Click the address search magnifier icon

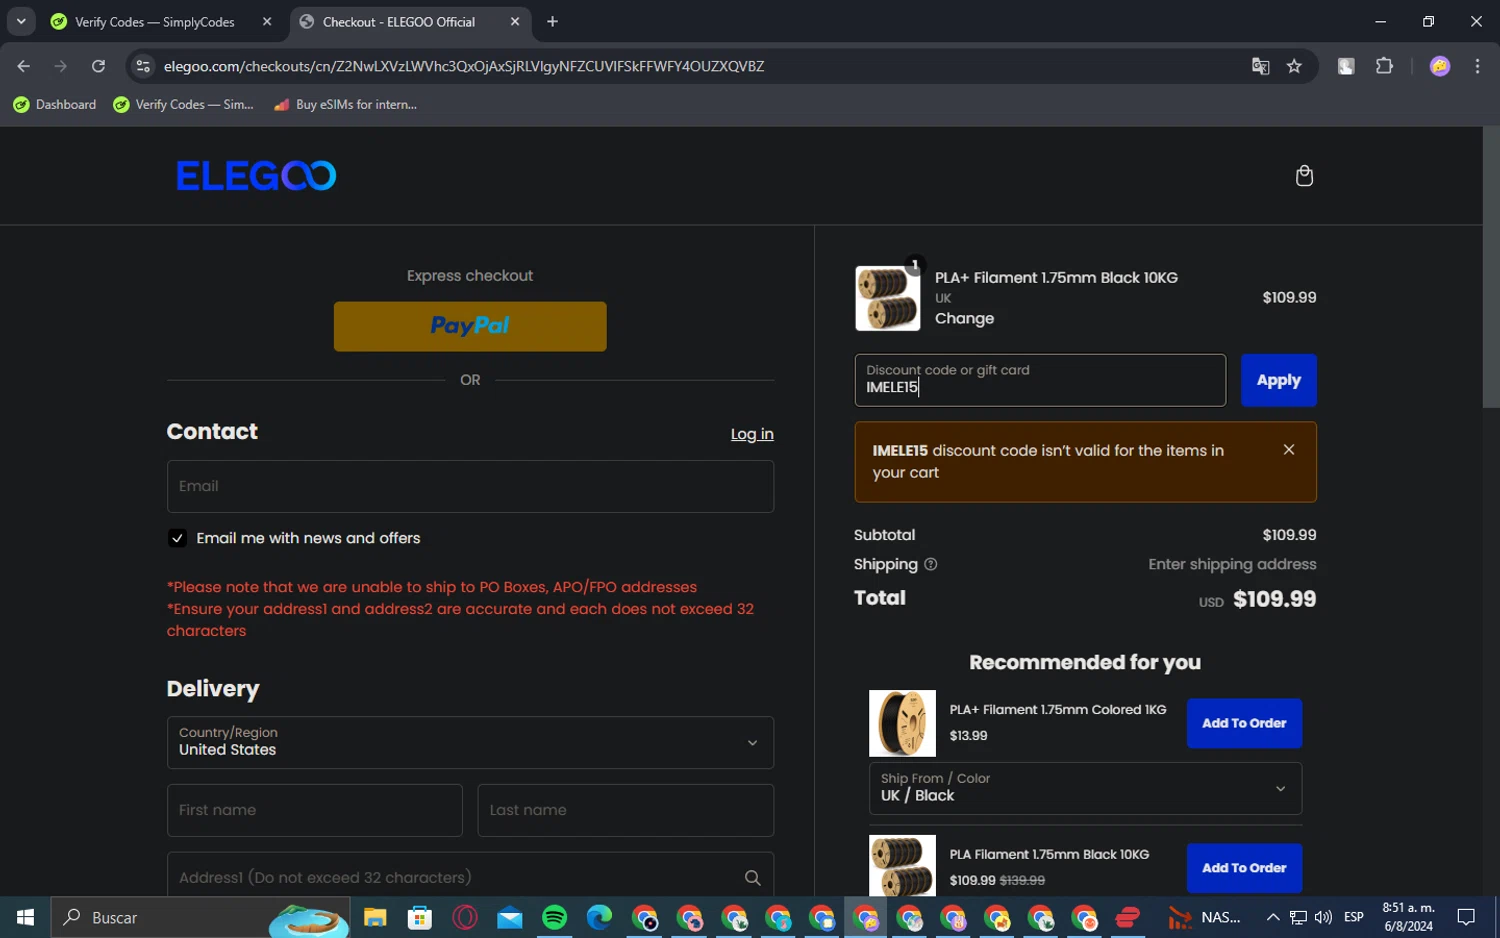tap(753, 878)
